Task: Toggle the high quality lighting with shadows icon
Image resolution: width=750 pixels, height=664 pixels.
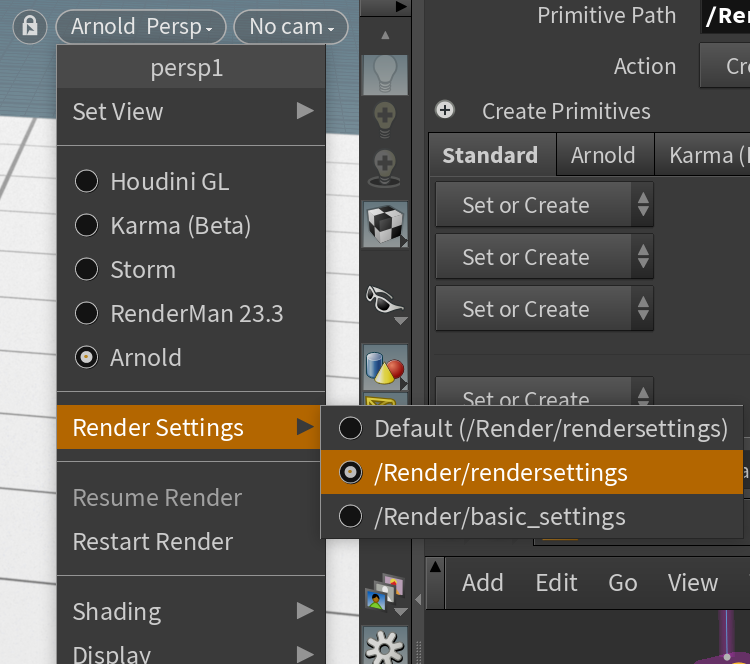Action: 384,168
